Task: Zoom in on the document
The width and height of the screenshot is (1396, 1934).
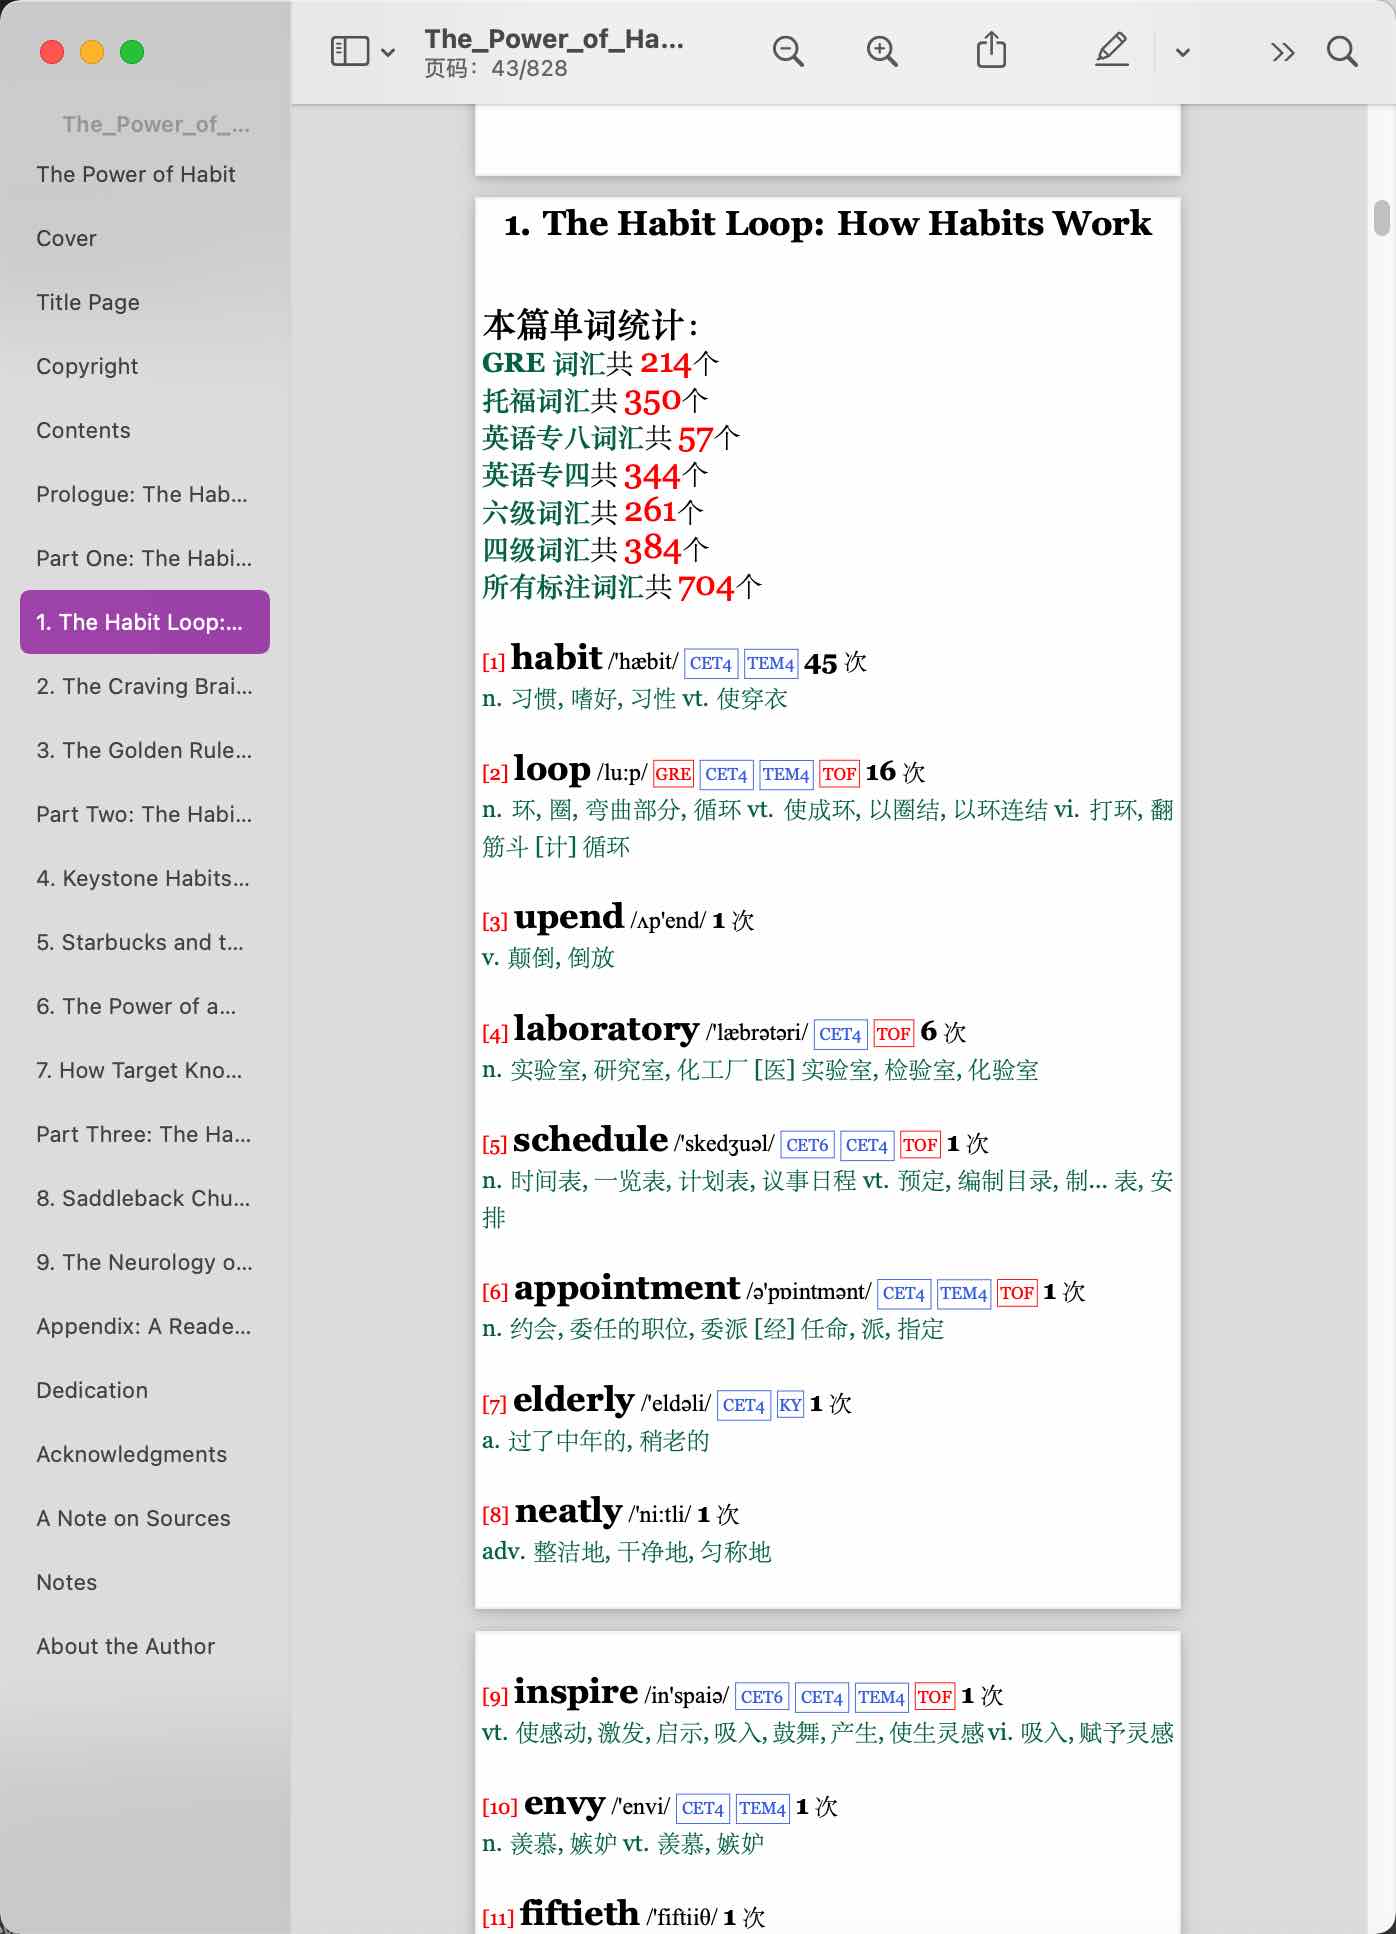Action: [882, 51]
